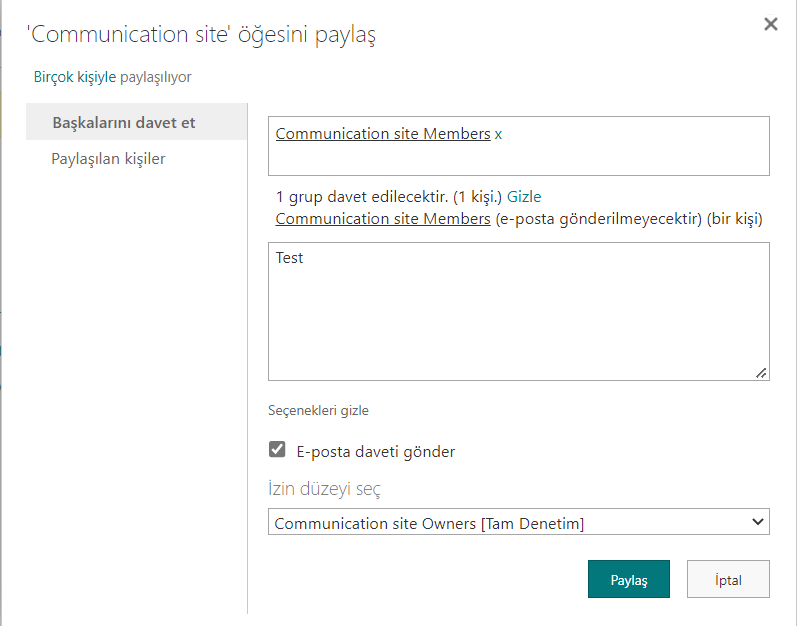Image resolution: width=797 pixels, height=626 pixels.
Task: Click the Communication site Members chip in invite box
Action: click(x=382, y=134)
